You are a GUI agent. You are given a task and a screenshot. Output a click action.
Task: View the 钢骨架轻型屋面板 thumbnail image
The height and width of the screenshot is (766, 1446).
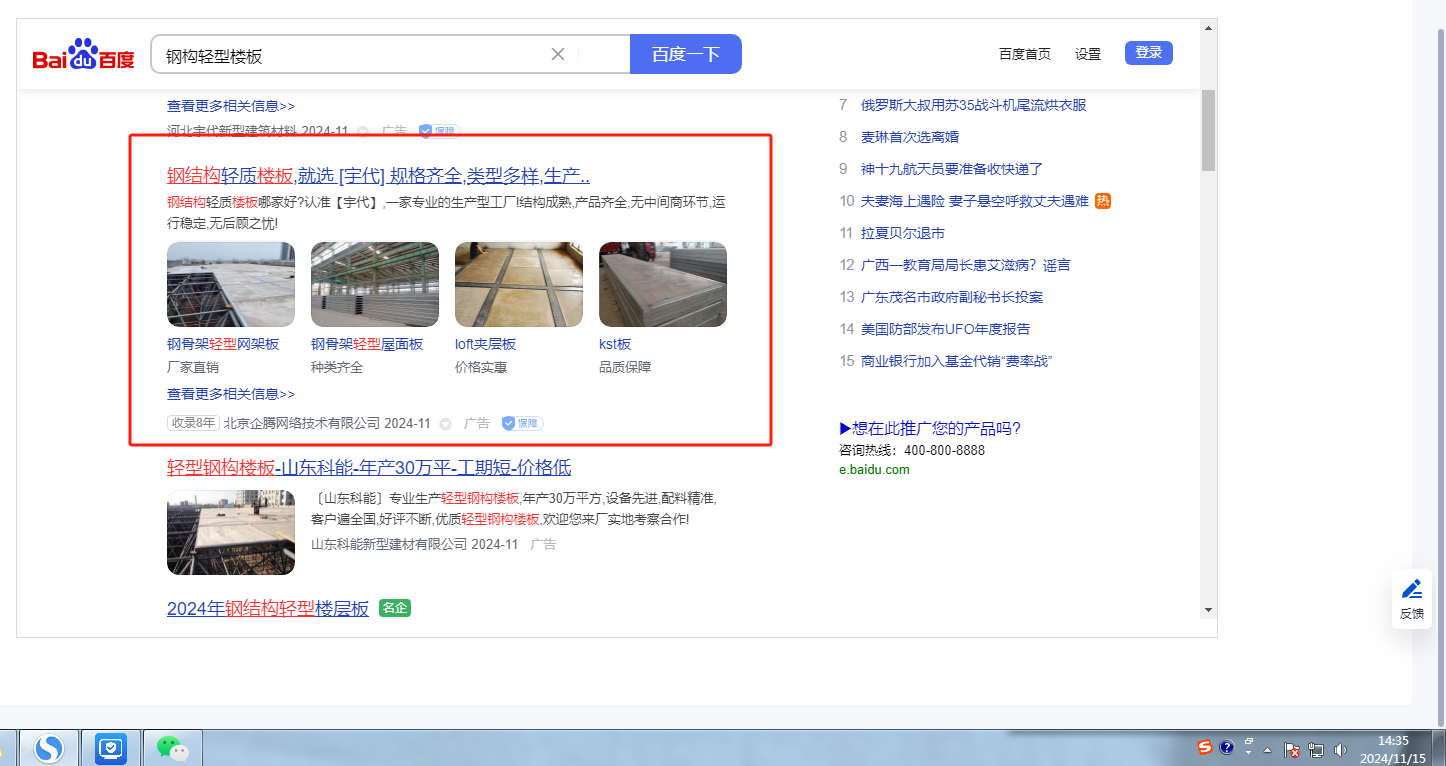(375, 284)
